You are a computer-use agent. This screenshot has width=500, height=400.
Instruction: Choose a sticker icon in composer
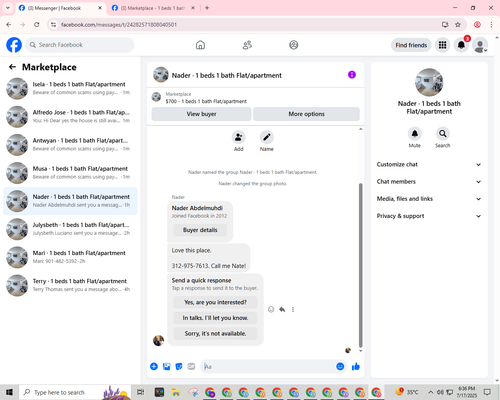click(x=179, y=367)
